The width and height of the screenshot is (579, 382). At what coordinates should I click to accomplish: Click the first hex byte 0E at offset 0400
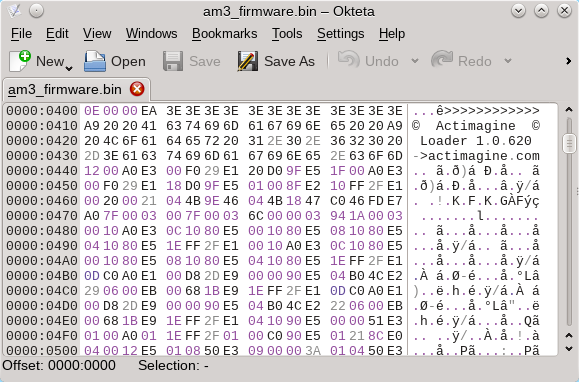[92, 111]
